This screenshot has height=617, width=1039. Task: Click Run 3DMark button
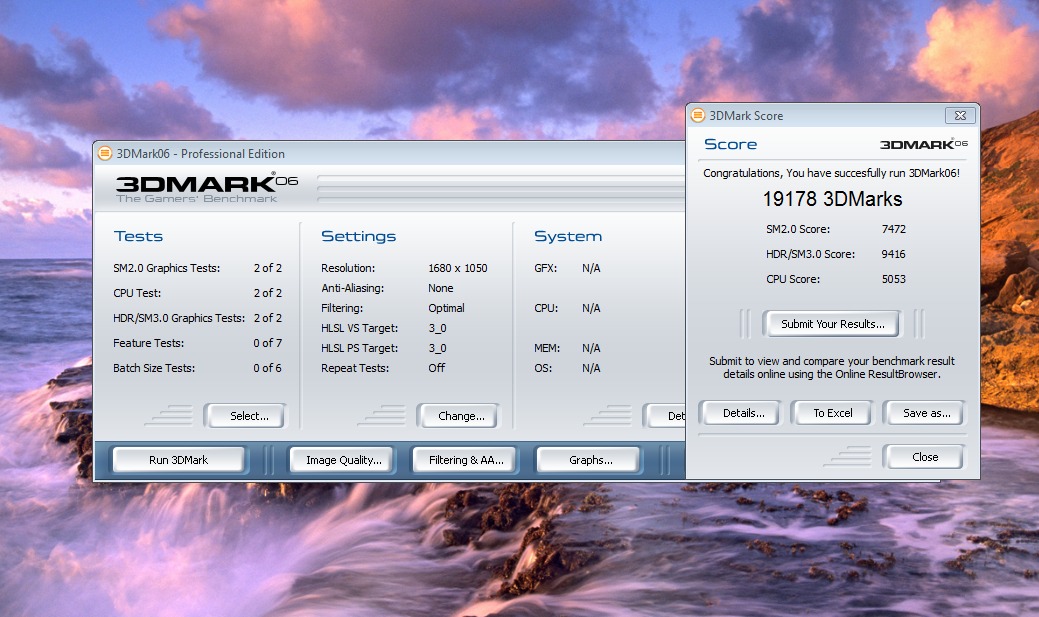tap(178, 460)
